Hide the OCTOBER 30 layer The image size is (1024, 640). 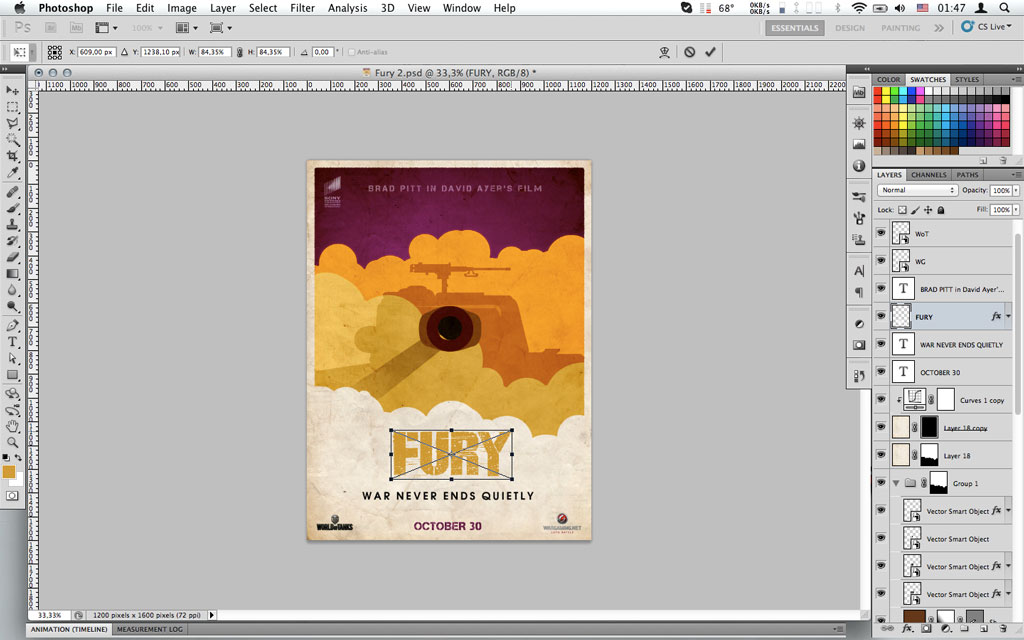pos(881,372)
